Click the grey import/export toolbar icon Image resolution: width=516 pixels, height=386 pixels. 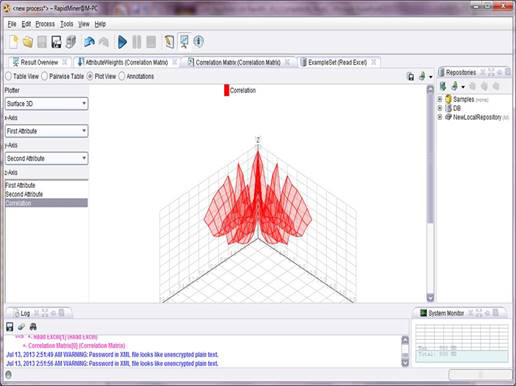click(x=71, y=42)
